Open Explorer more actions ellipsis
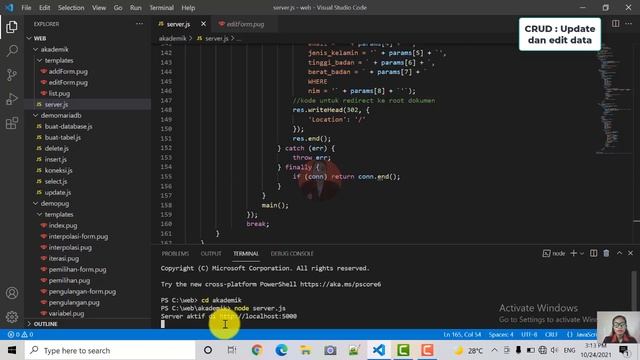The image size is (640, 360). click(x=140, y=24)
